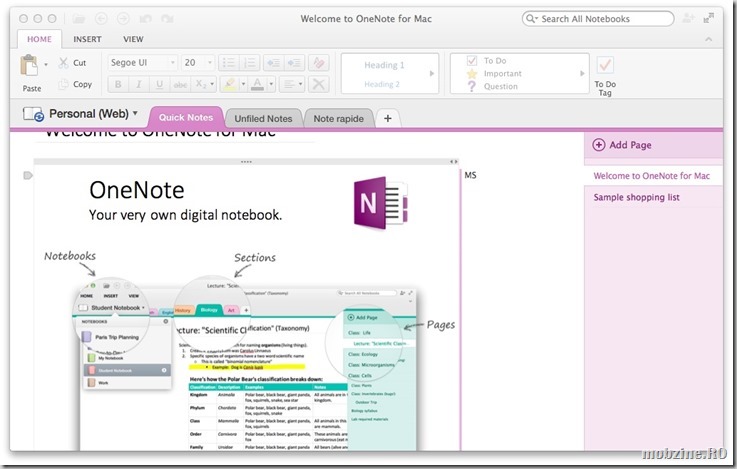Click the yellow text highlight color button
The height and width of the screenshot is (469, 737).
[x=229, y=85]
